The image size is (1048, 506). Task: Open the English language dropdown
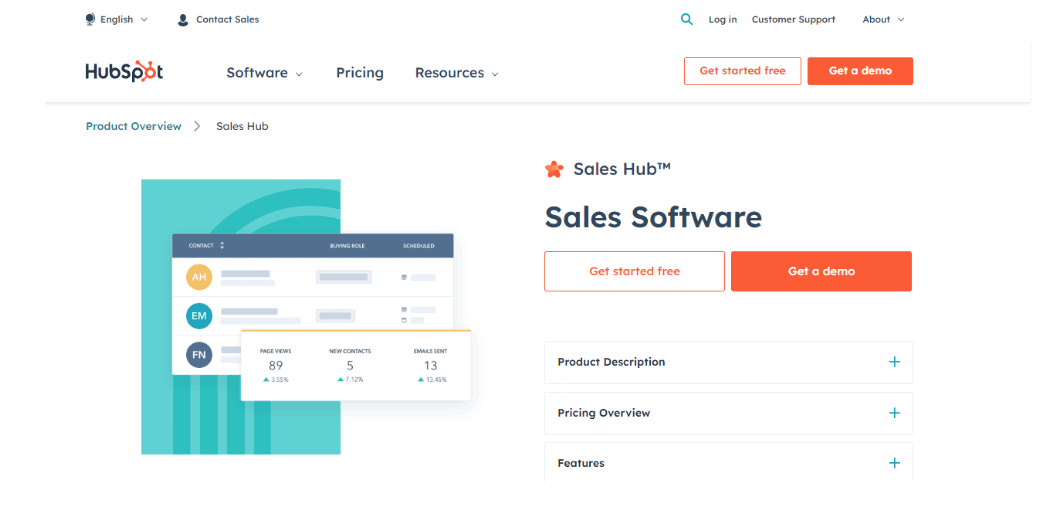pos(117,19)
